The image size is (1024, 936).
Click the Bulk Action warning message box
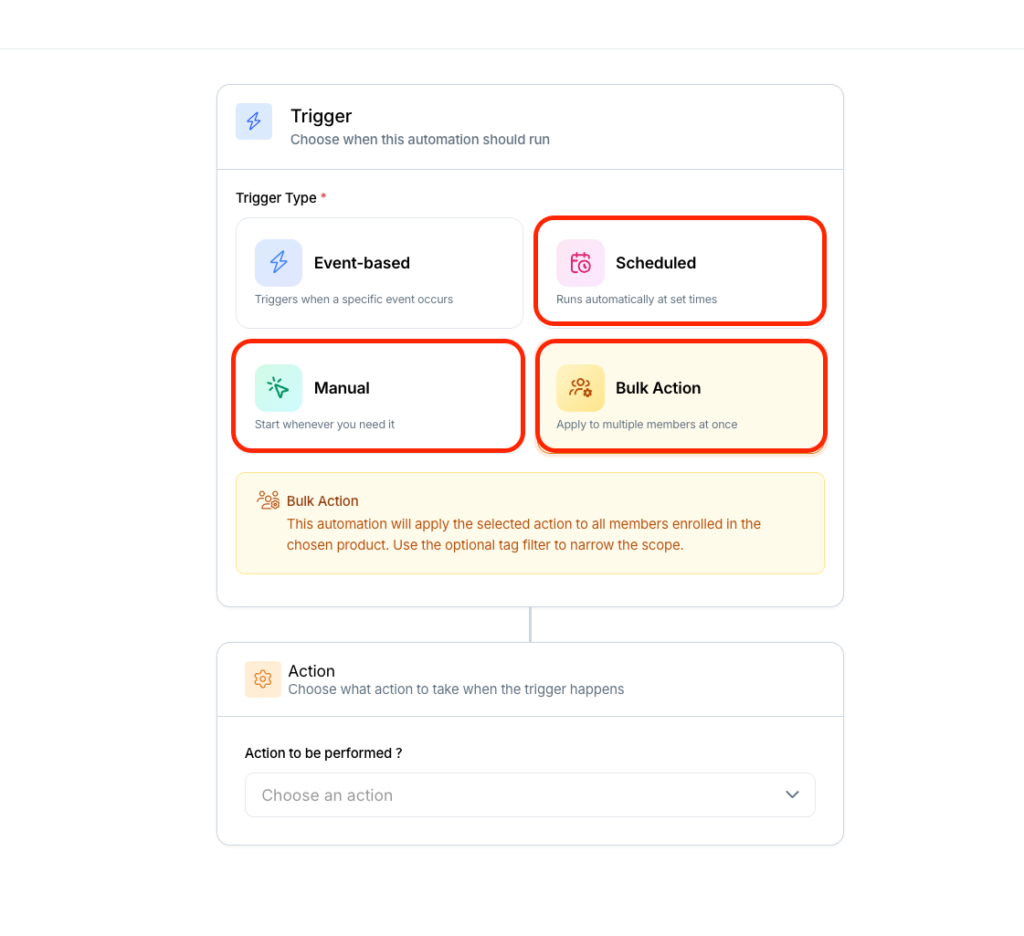(x=530, y=523)
